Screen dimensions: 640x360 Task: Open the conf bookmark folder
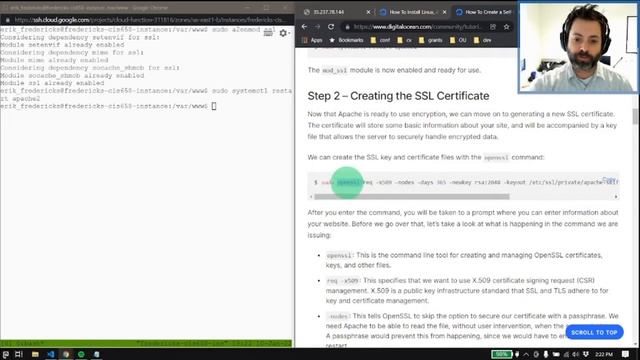click(380, 40)
